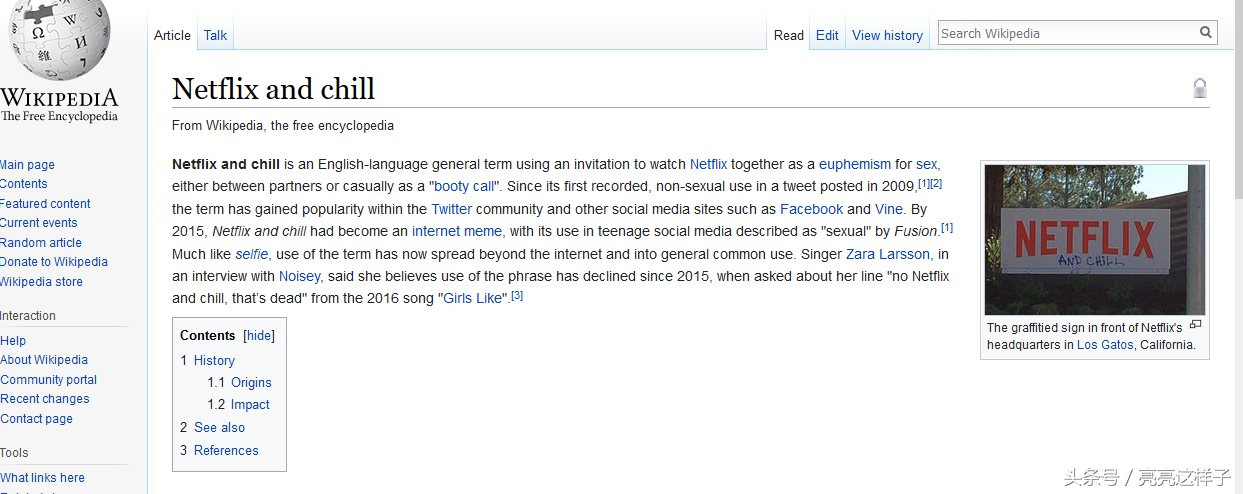Open the View history tab
Image resolution: width=1243 pixels, height=494 pixels.
[x=887, y=35]
